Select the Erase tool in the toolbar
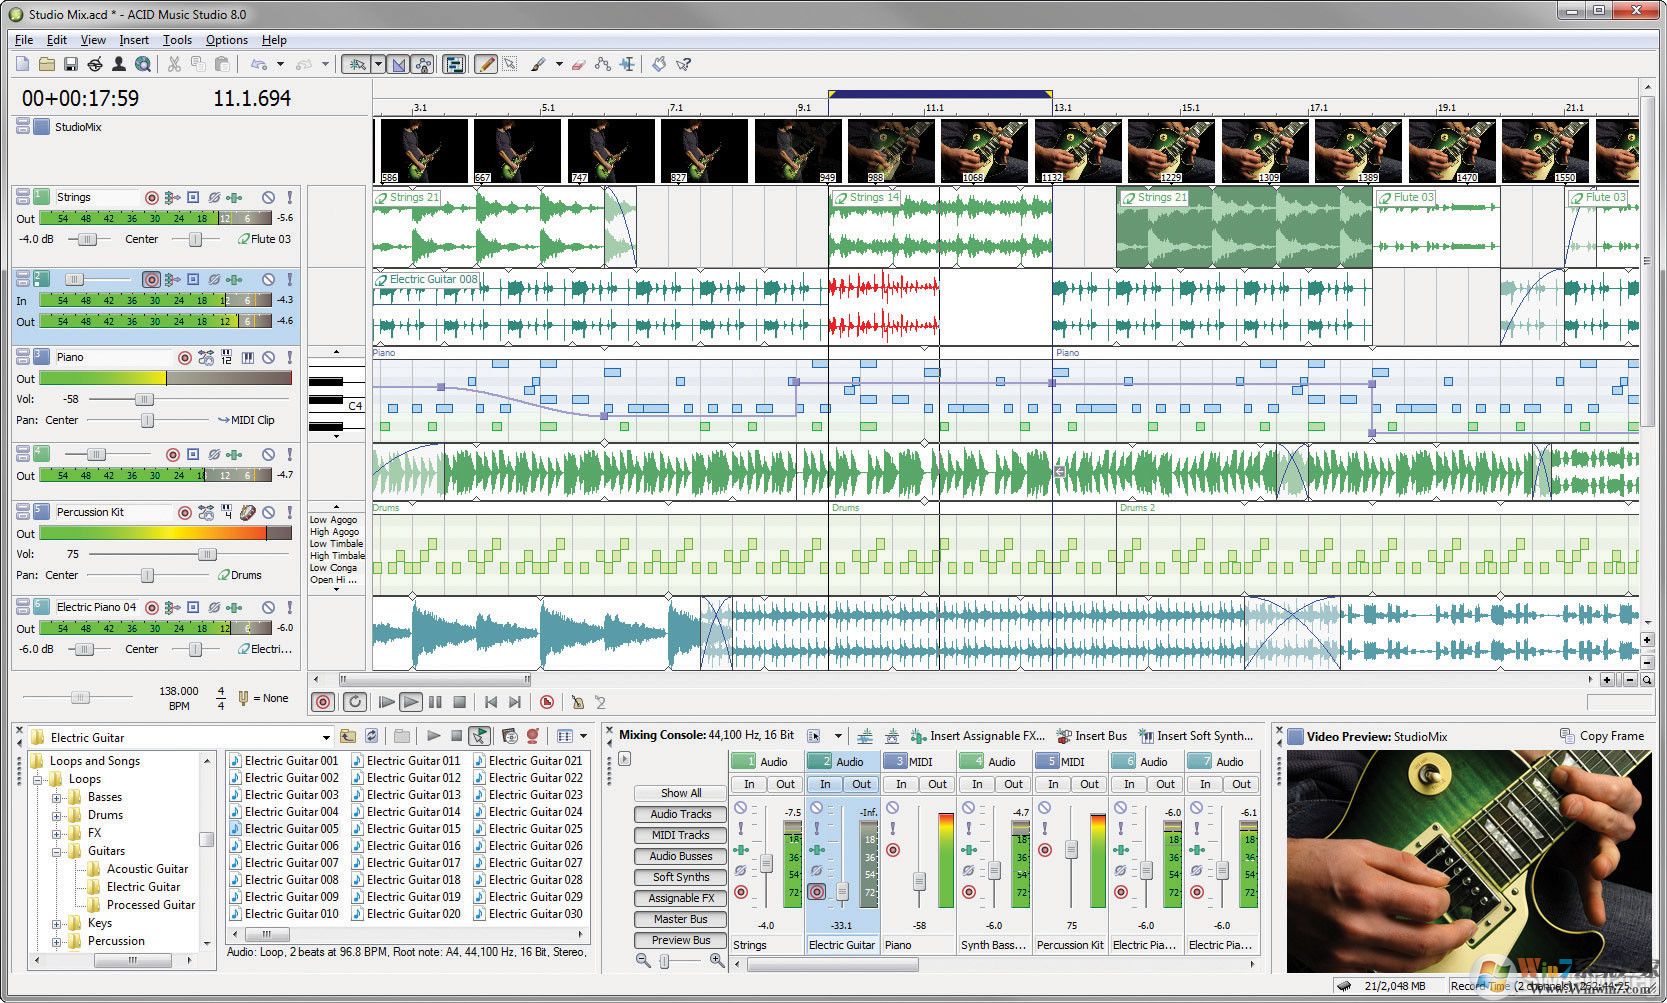The width and height of the screenshot is (1667, 1003). coord(579,64)
